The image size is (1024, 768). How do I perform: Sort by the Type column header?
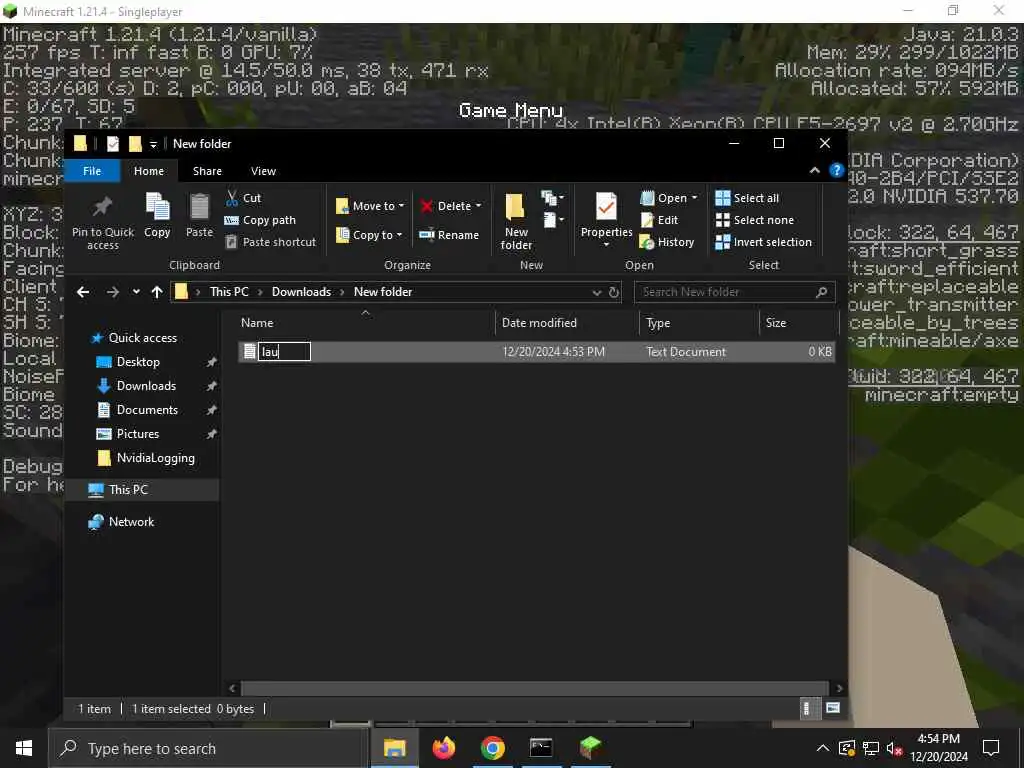(x=699, y=323)
